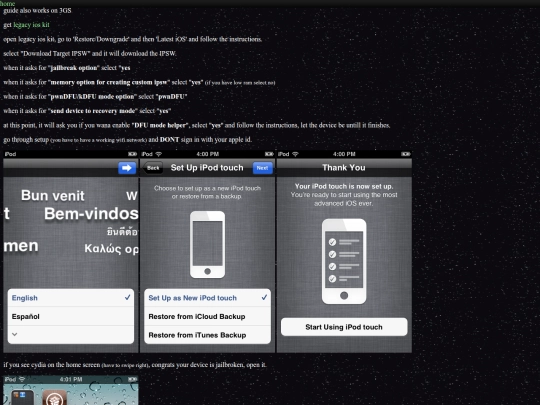This screenshot has height=405, width=540.
Task: Tap Start Using iPod touch button
Action: tap(344, 327)
